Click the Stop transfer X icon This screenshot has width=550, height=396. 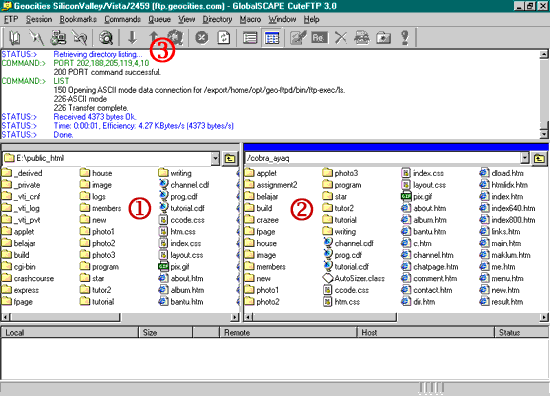tap(202, 38)
